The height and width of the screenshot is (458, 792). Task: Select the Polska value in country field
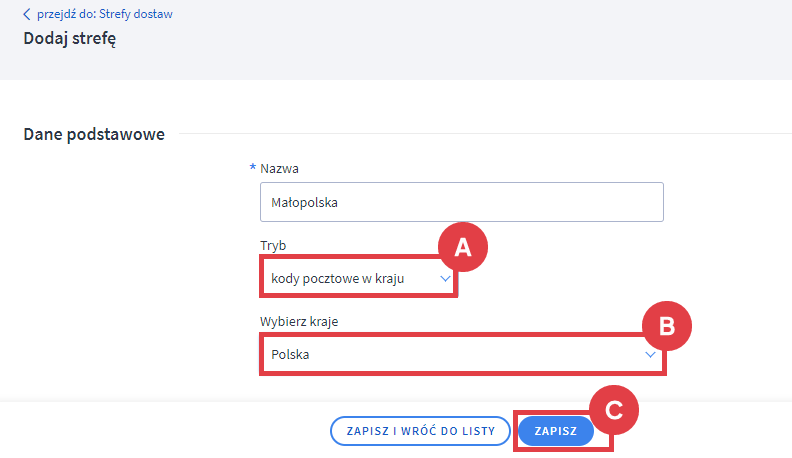pyautogui.click(x=291, y=355)
